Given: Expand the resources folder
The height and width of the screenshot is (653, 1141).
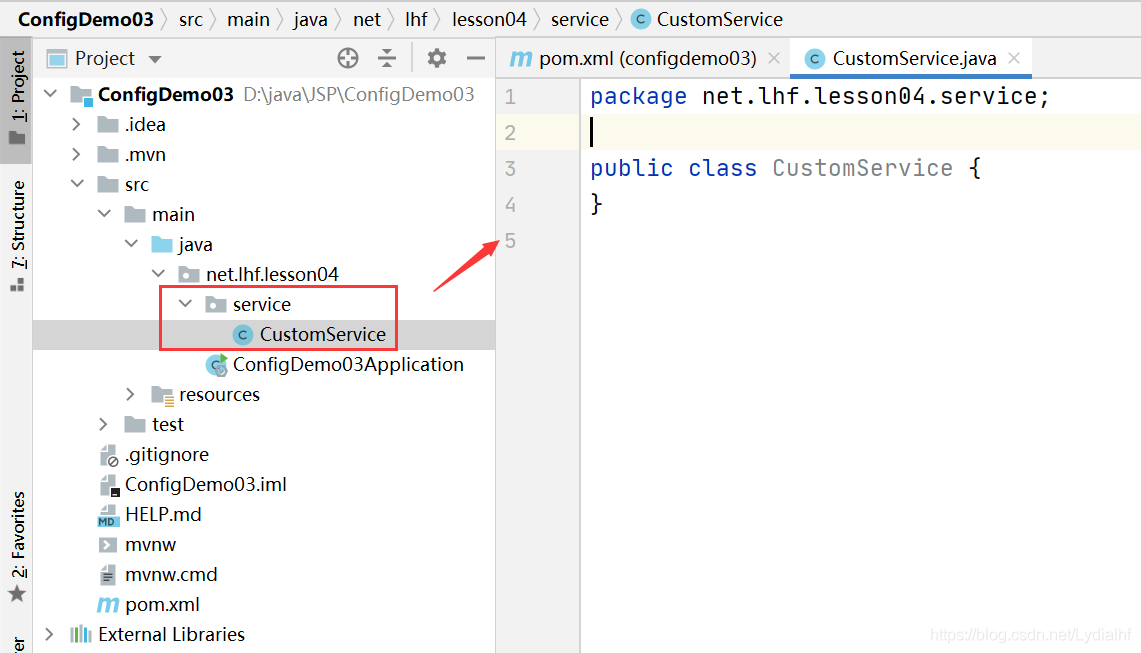Looking at the screenshot, I should point(130,394).
